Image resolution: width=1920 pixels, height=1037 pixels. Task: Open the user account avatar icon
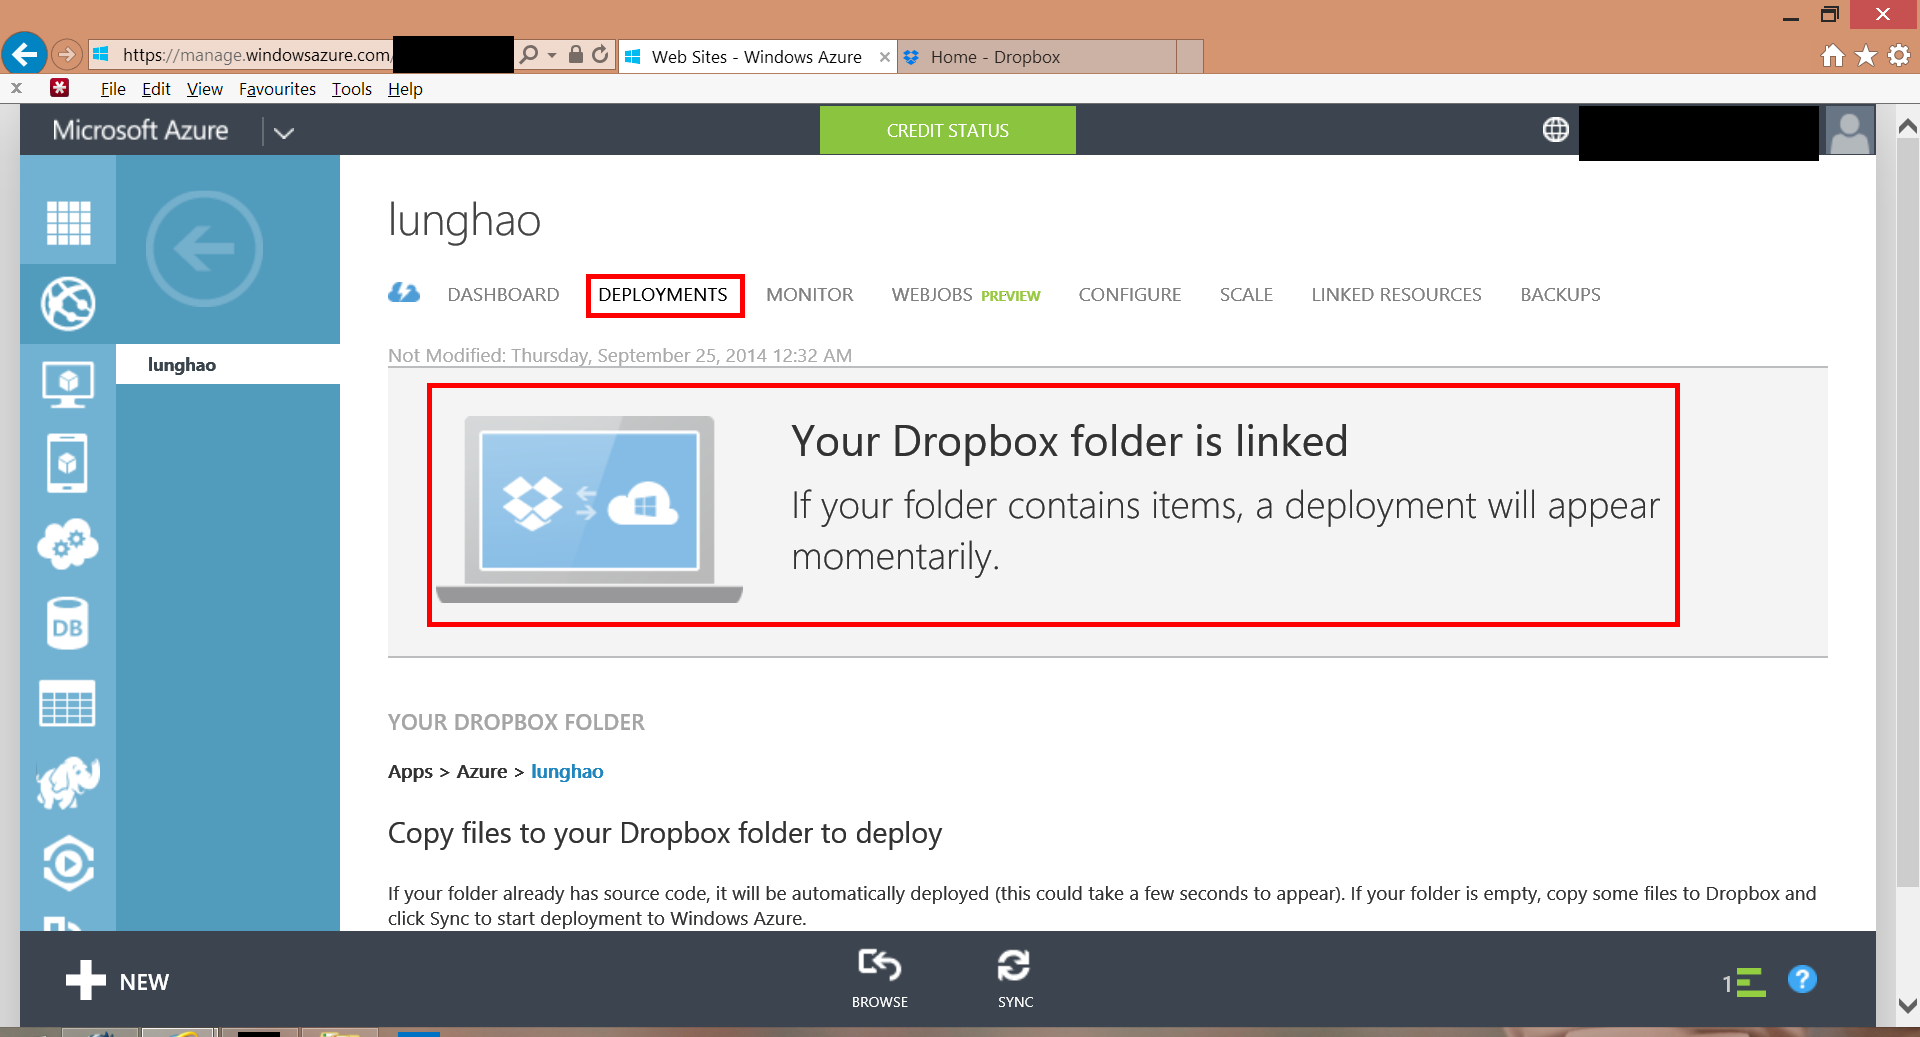pos(1849,131)
